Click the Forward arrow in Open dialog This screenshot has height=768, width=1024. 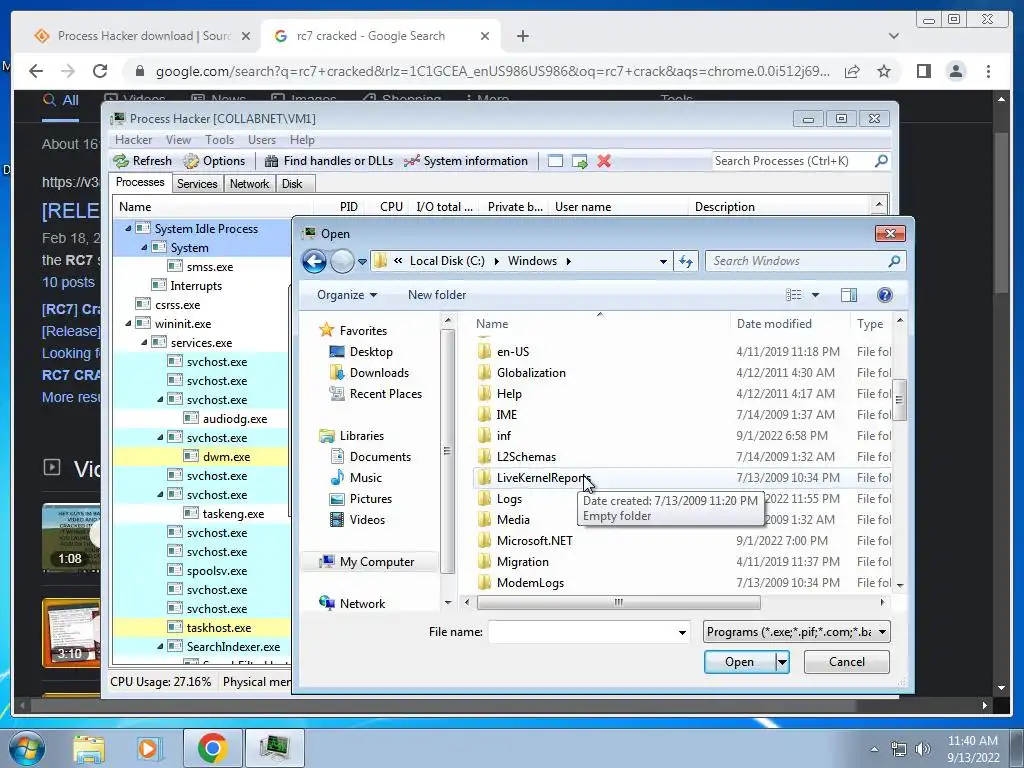coord(342,261)
